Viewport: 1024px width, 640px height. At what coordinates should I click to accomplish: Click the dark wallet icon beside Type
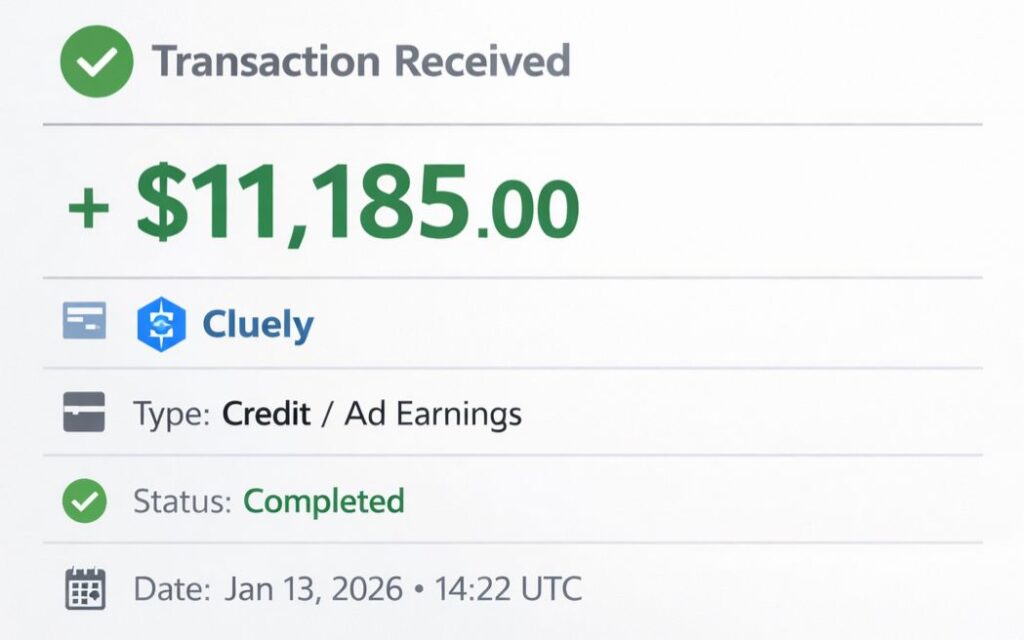(x=84, y=413)
